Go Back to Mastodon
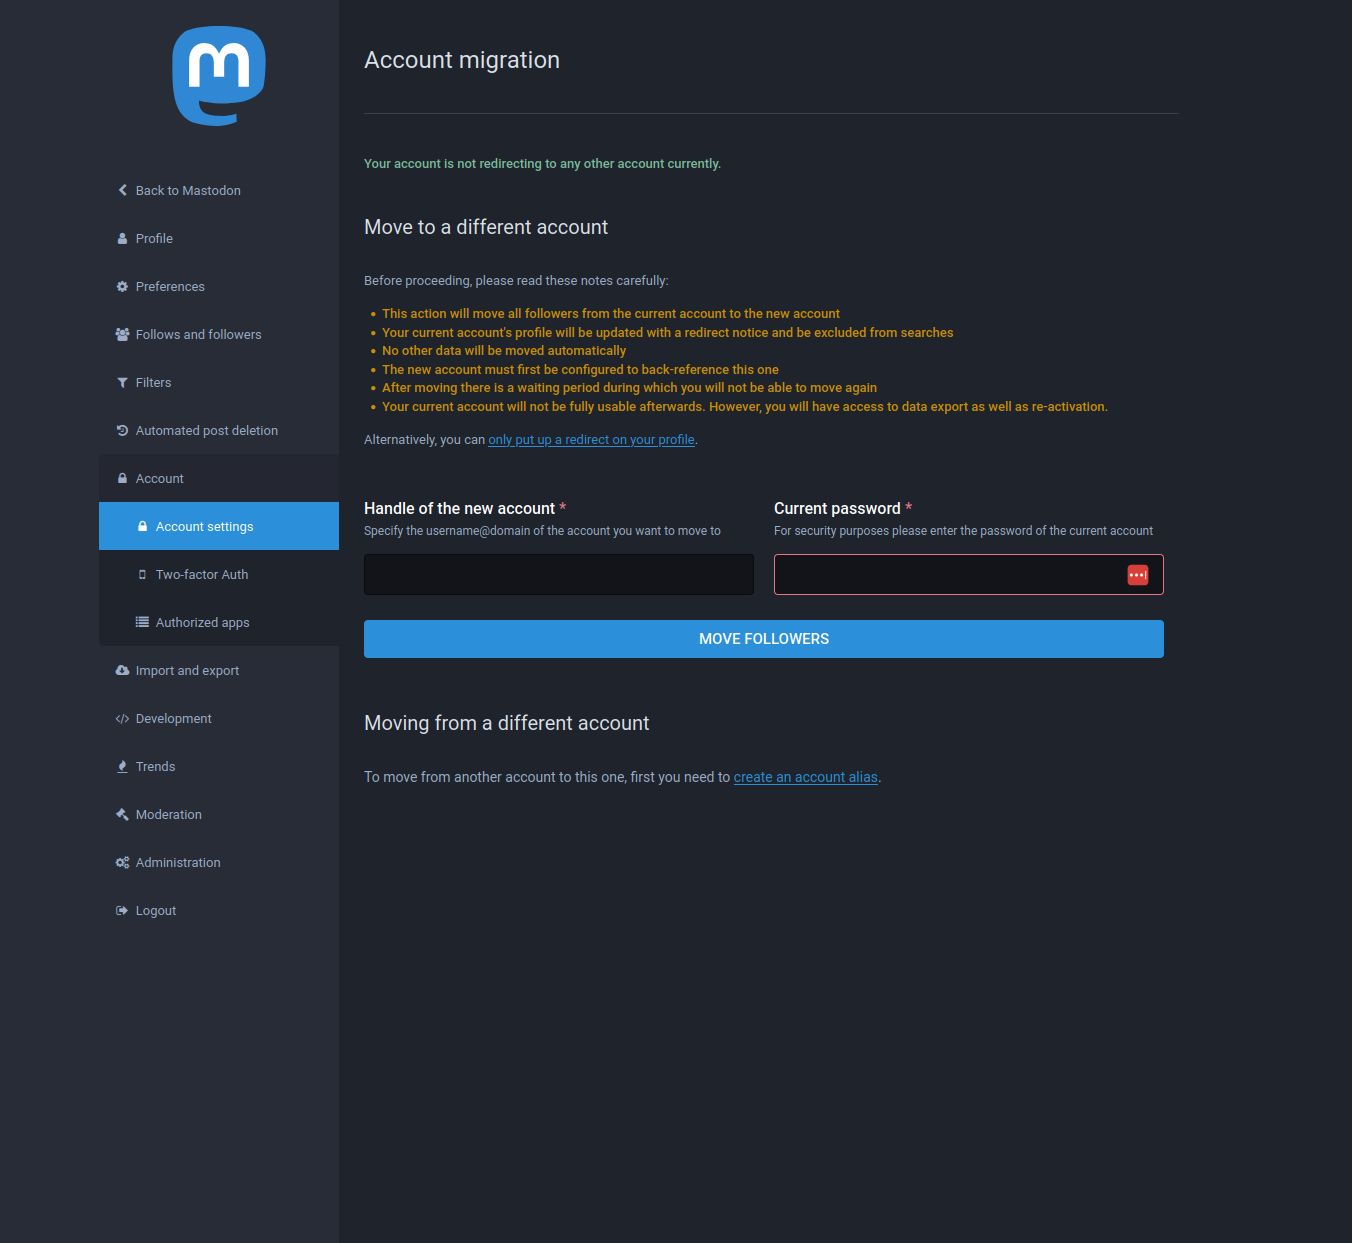 tap(178, 190)
